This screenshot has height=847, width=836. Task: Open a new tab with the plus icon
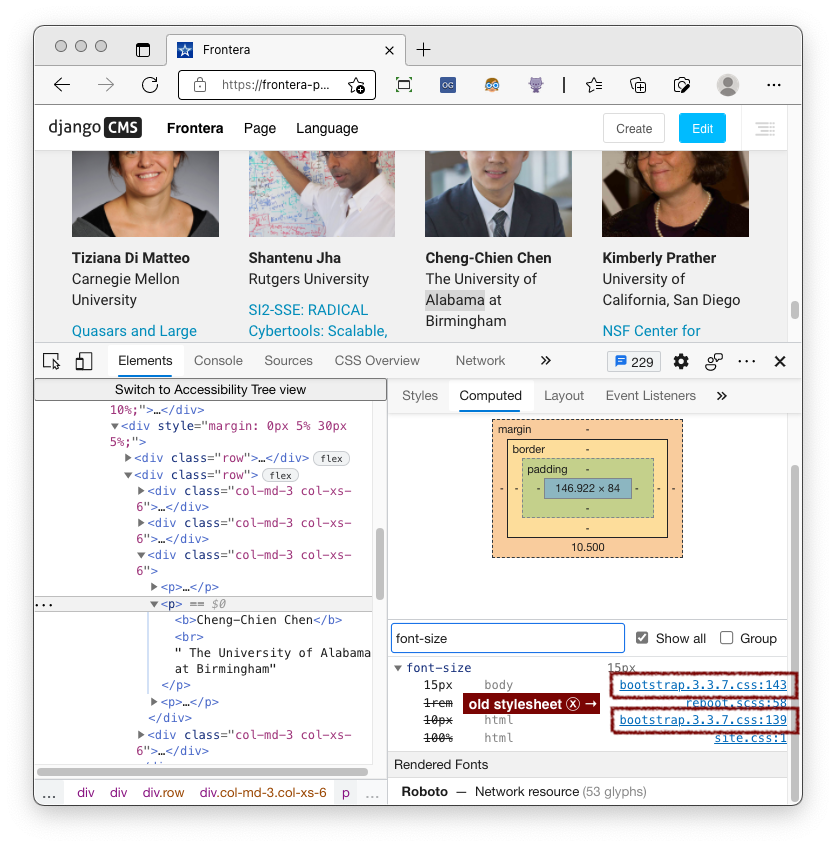click(423, 50)
